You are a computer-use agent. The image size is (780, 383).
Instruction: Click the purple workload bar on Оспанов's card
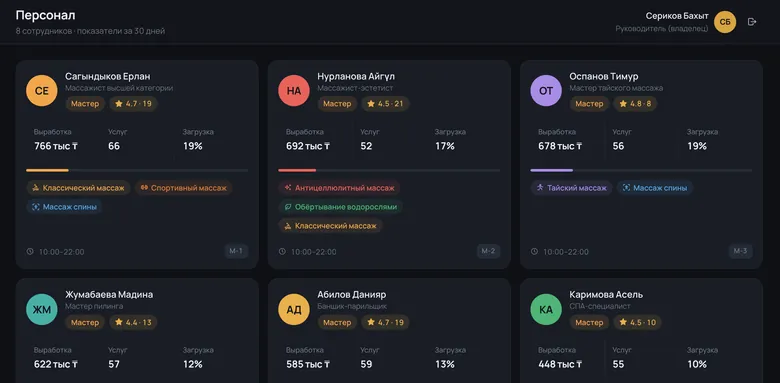[552, 170]
